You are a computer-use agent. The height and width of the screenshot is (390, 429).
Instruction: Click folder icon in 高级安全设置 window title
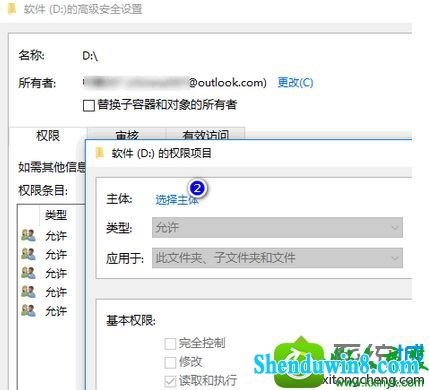point(12,9)
